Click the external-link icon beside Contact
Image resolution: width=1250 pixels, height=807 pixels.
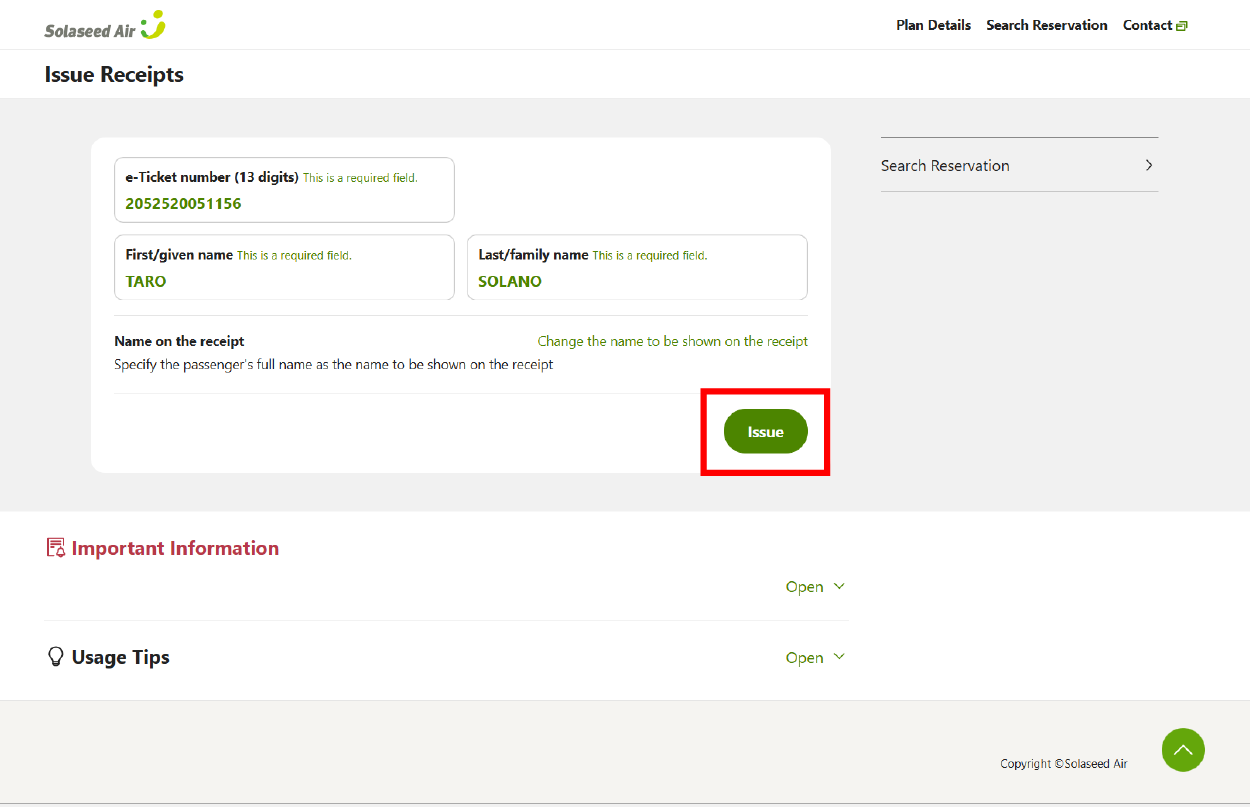point(1182,26)
